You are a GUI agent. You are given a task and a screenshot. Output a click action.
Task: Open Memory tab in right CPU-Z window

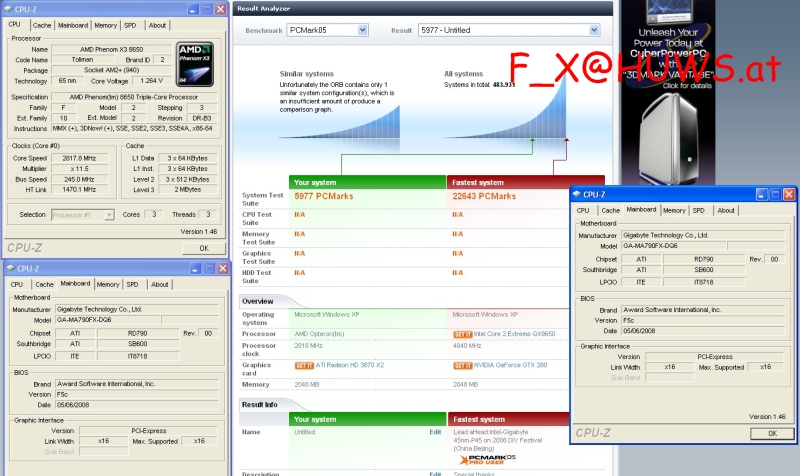[x=674, y=210]
